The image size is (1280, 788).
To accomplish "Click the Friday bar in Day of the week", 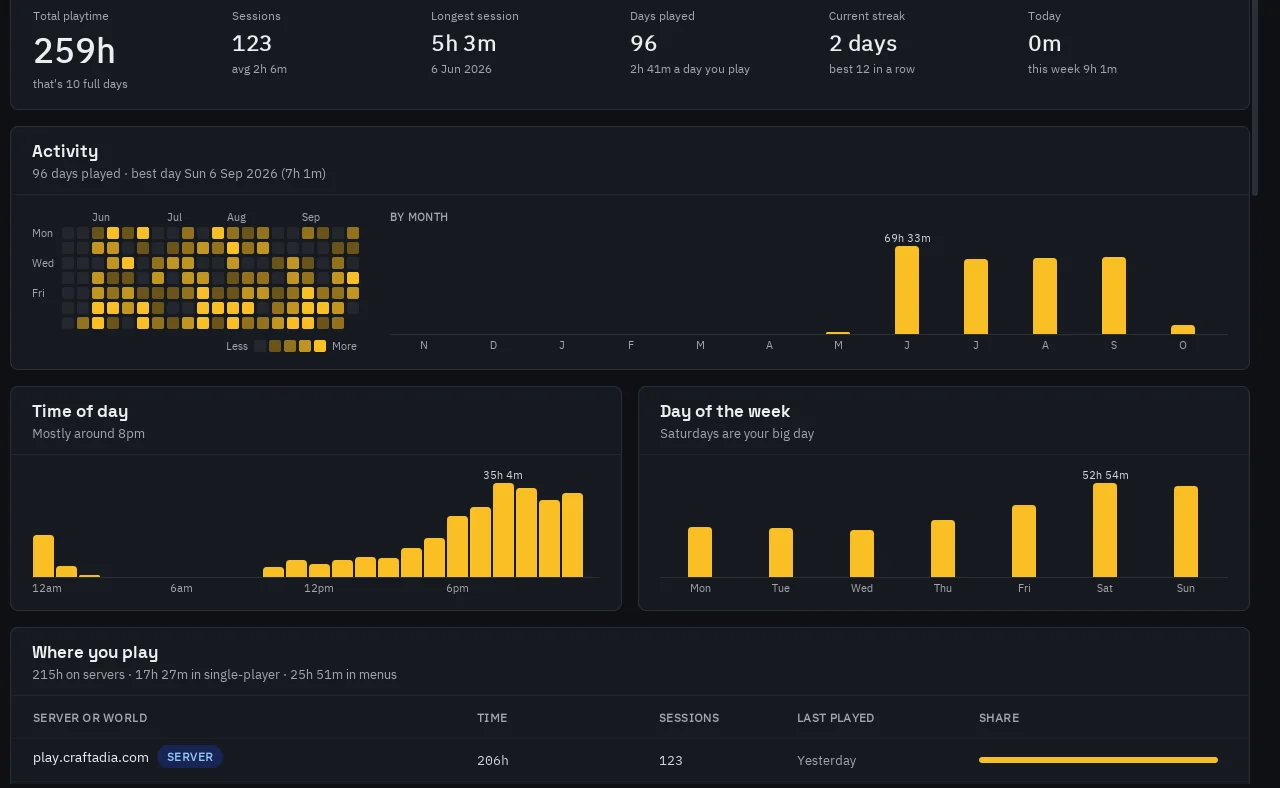I will click(1024, 541).
